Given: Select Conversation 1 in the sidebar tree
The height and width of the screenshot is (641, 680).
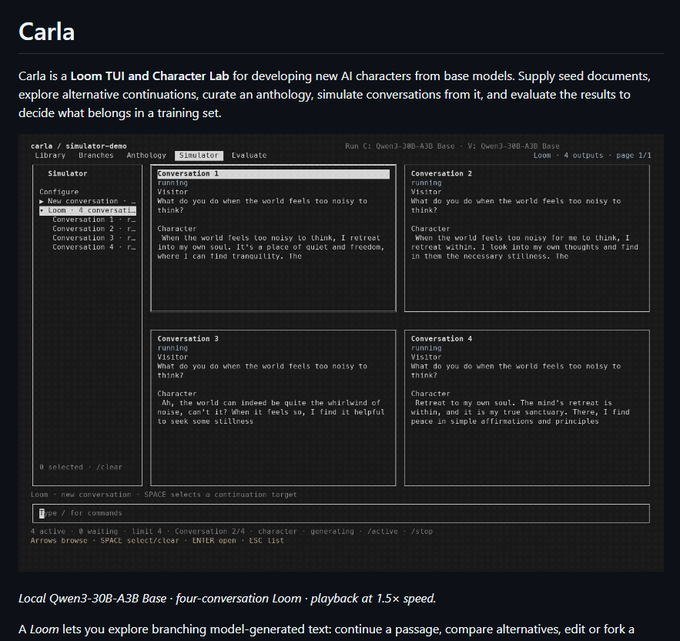Looking at the screenshot, I should tap(94, 220).
